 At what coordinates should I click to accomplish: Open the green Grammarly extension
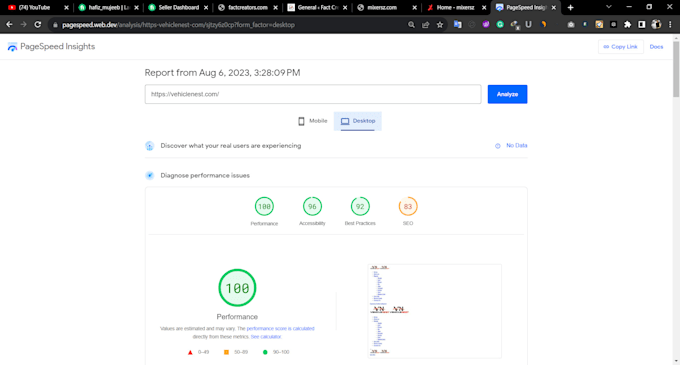[x=500, y=25]
